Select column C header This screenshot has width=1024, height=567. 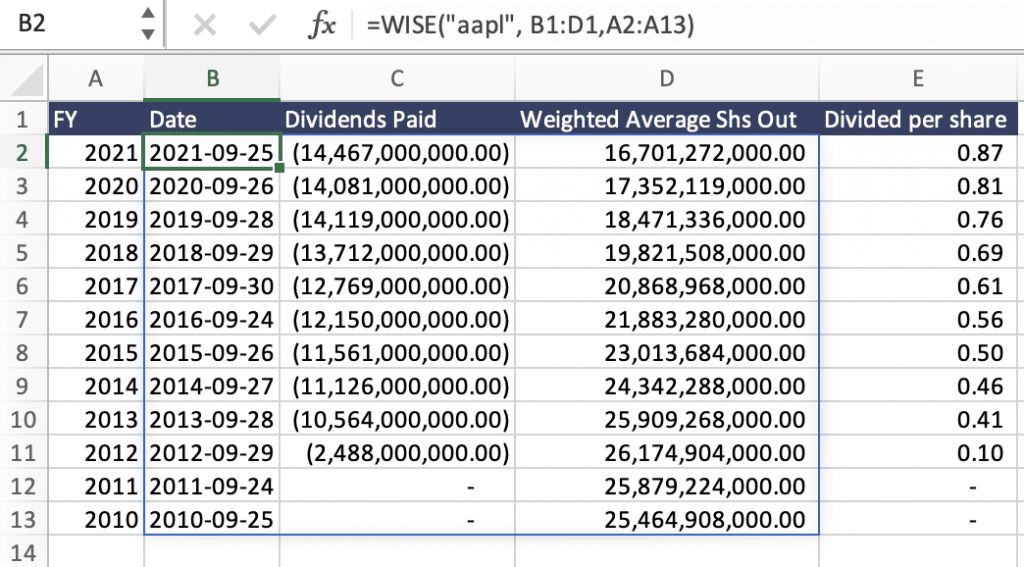[397, 80]
